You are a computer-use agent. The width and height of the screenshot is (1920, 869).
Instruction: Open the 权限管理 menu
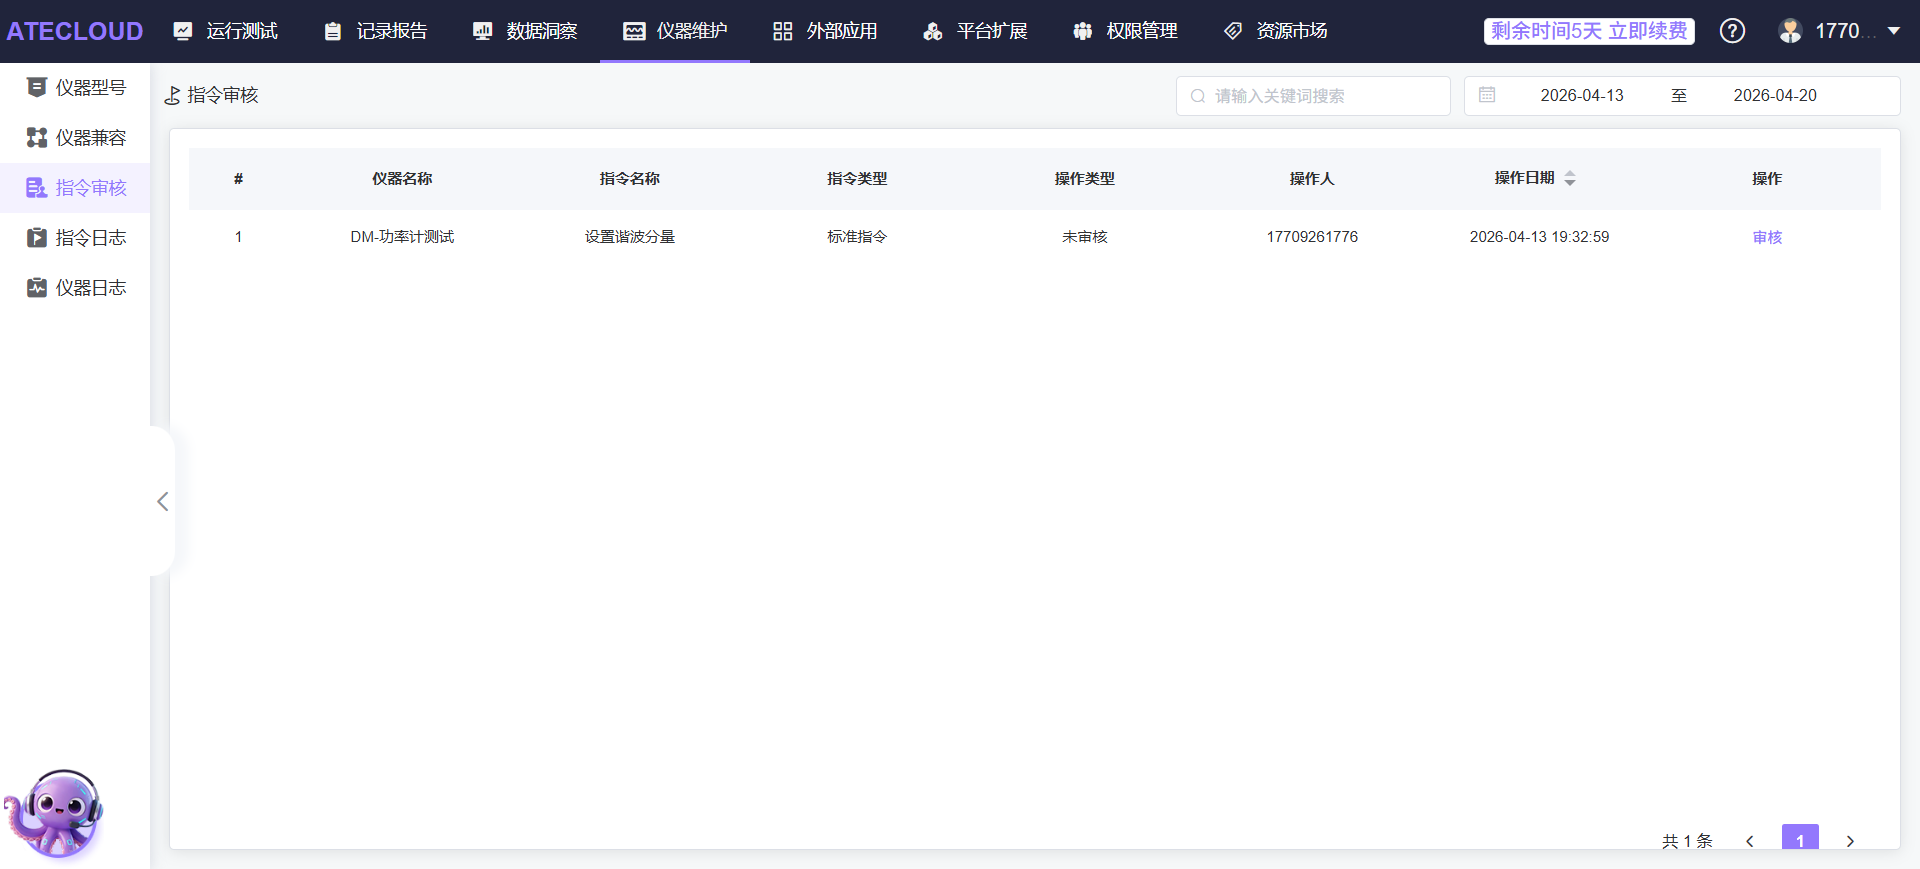1126,31
